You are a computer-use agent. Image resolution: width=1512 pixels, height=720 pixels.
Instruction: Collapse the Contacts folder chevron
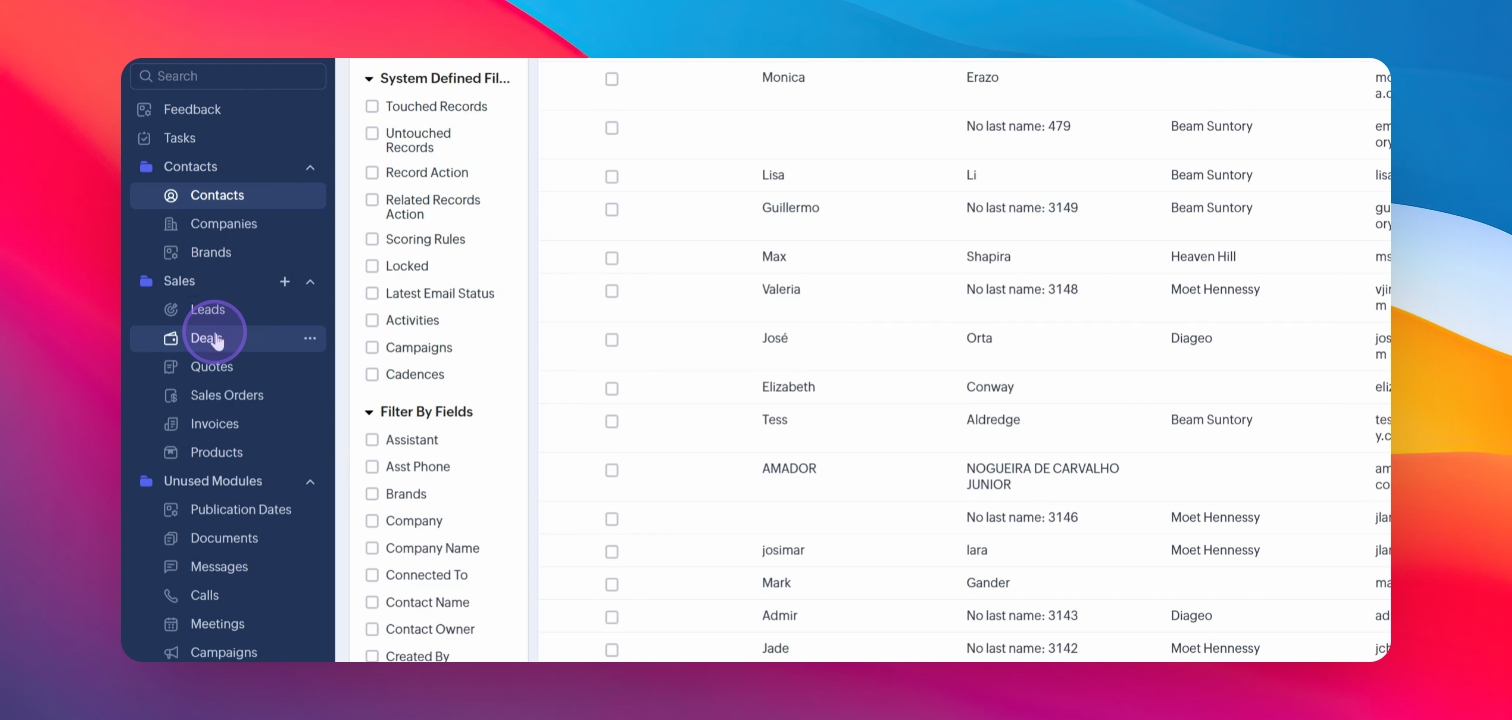point(310,167)
